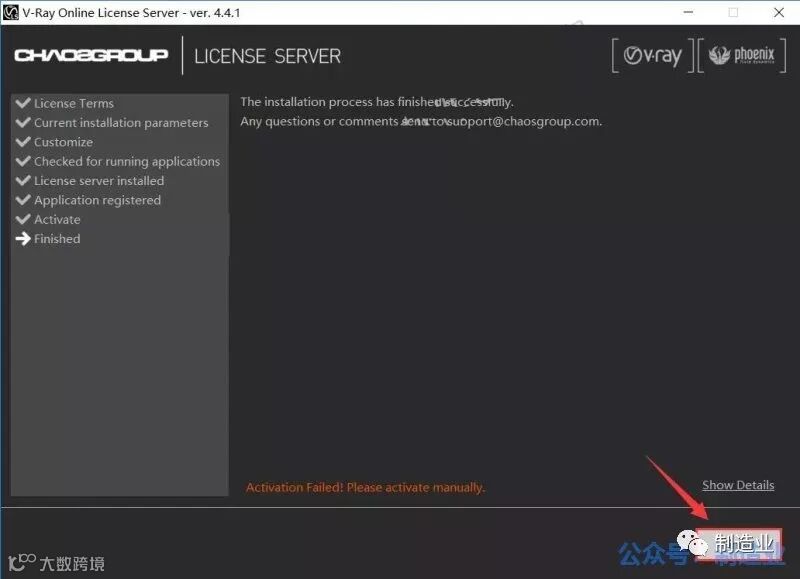
Task: Click the support@chaosgroup.com contact line
Action: [x=421, y=121]
